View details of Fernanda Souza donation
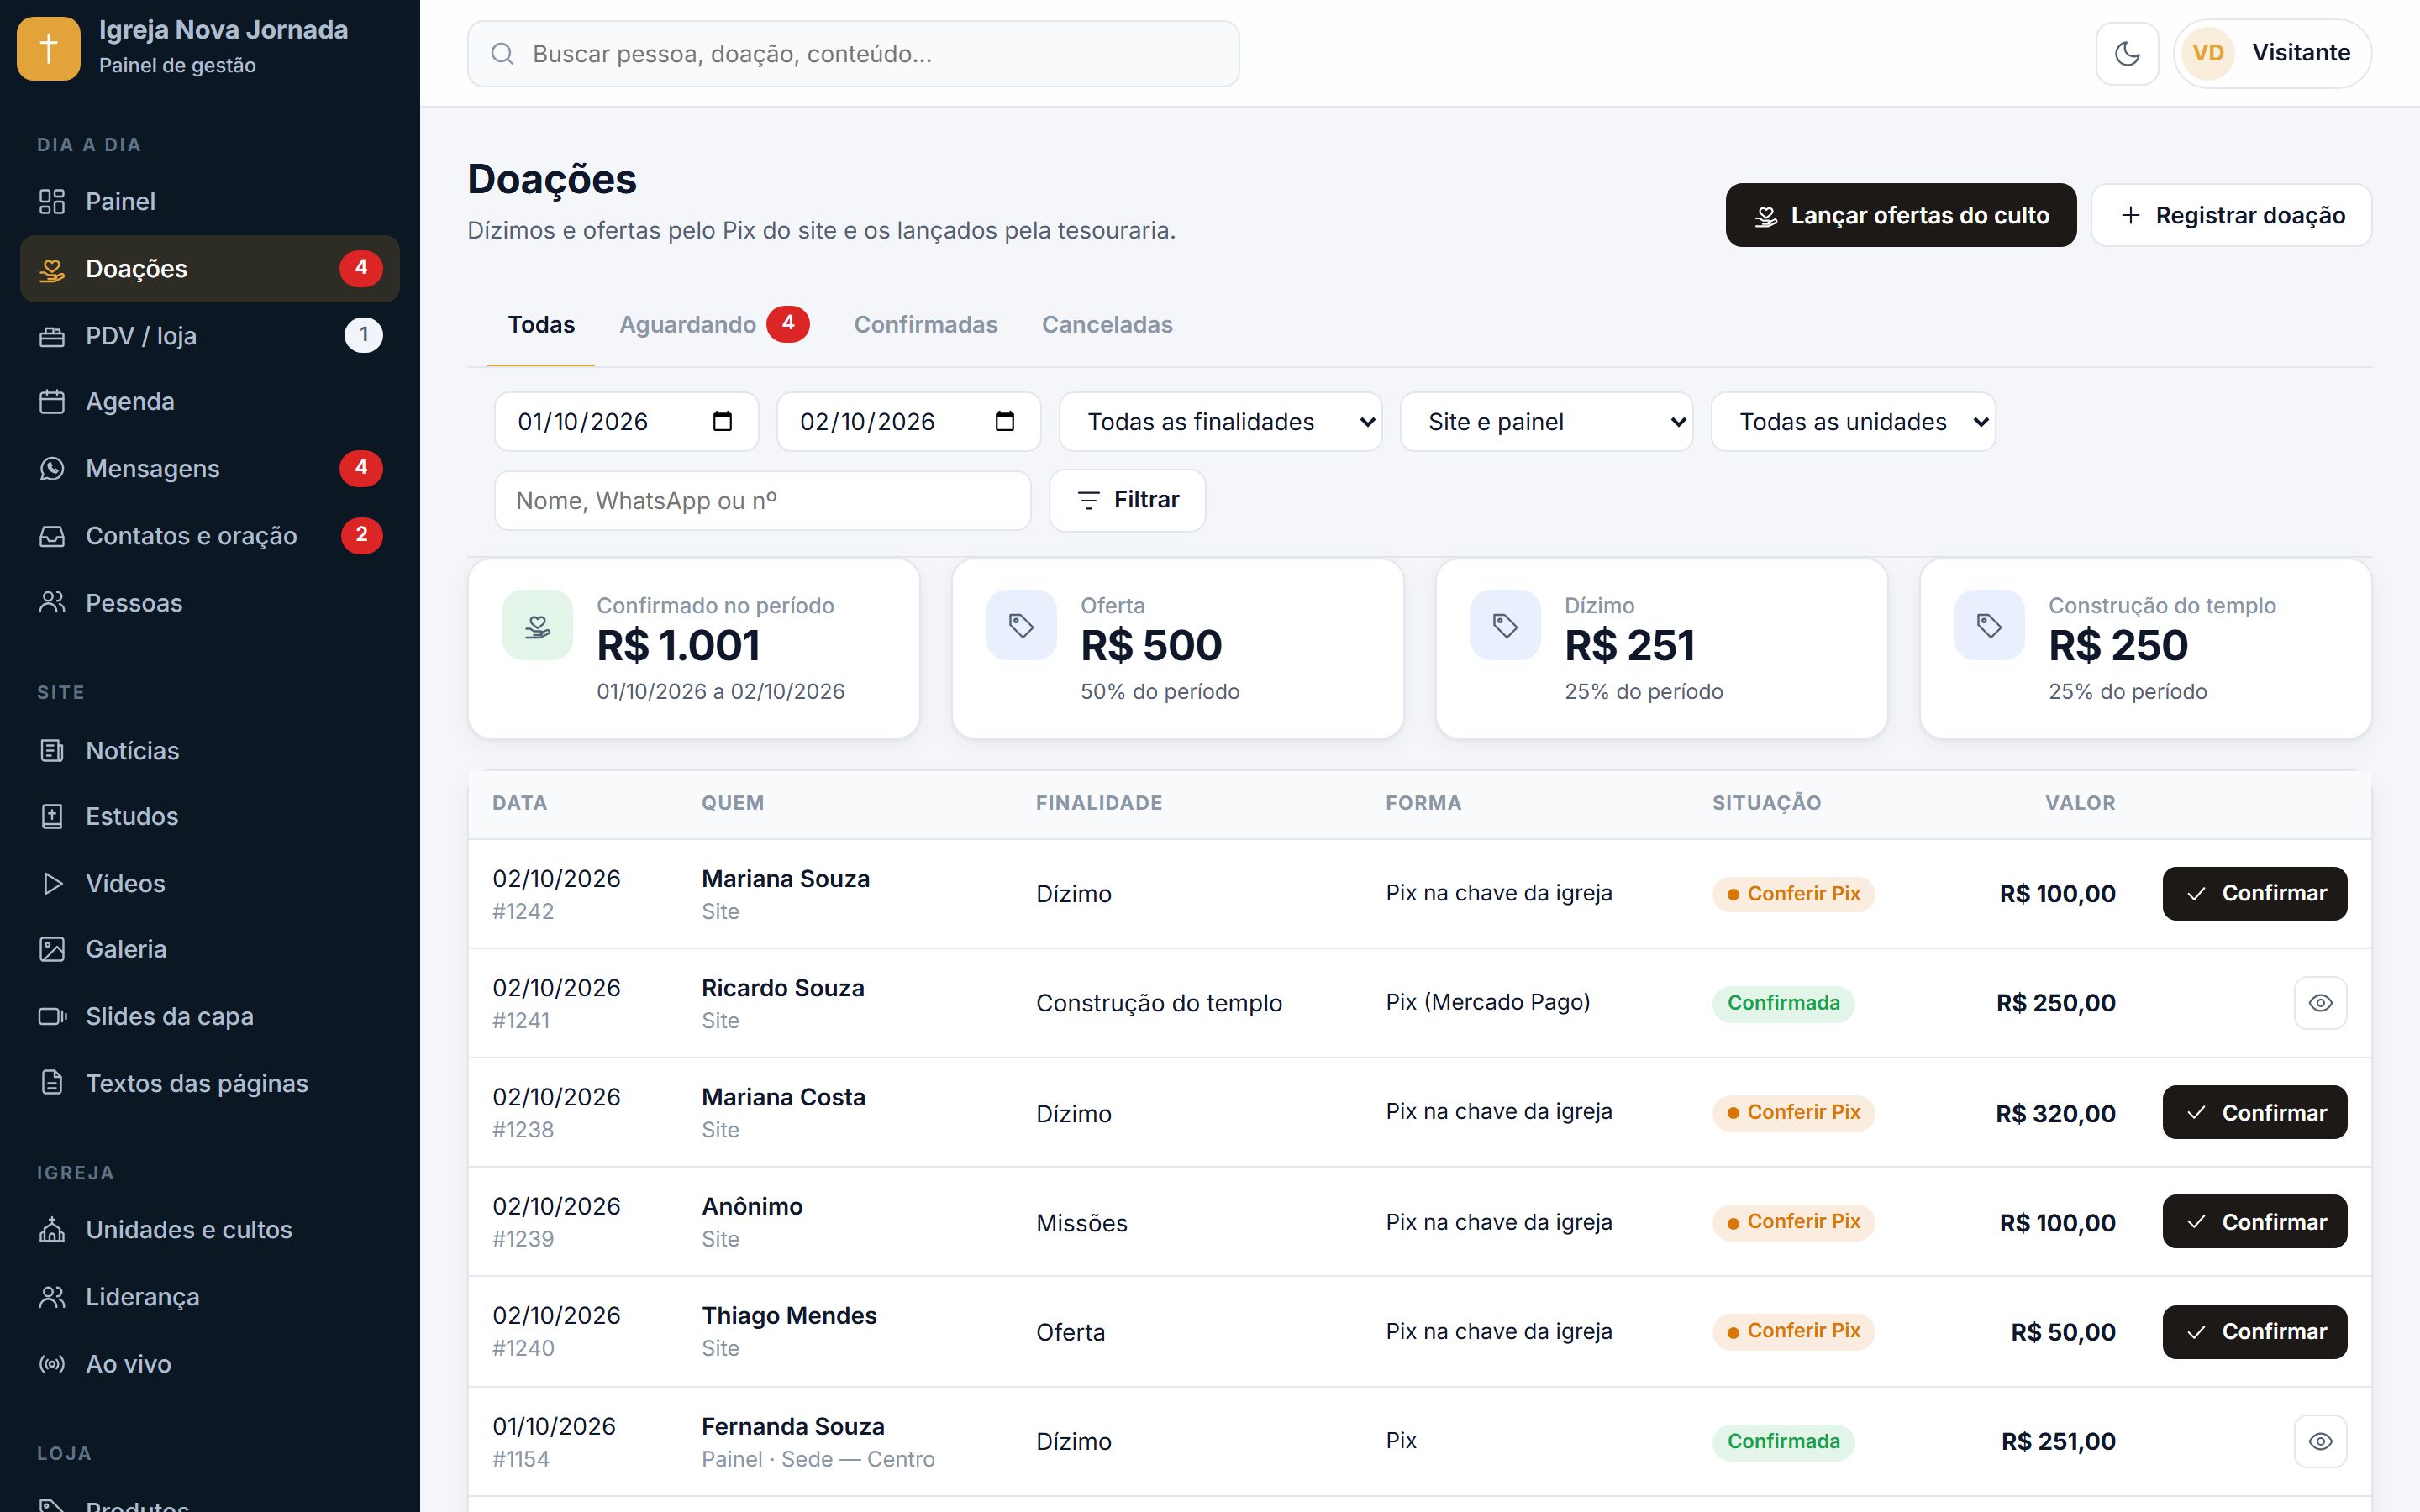 point(2320,1441)
